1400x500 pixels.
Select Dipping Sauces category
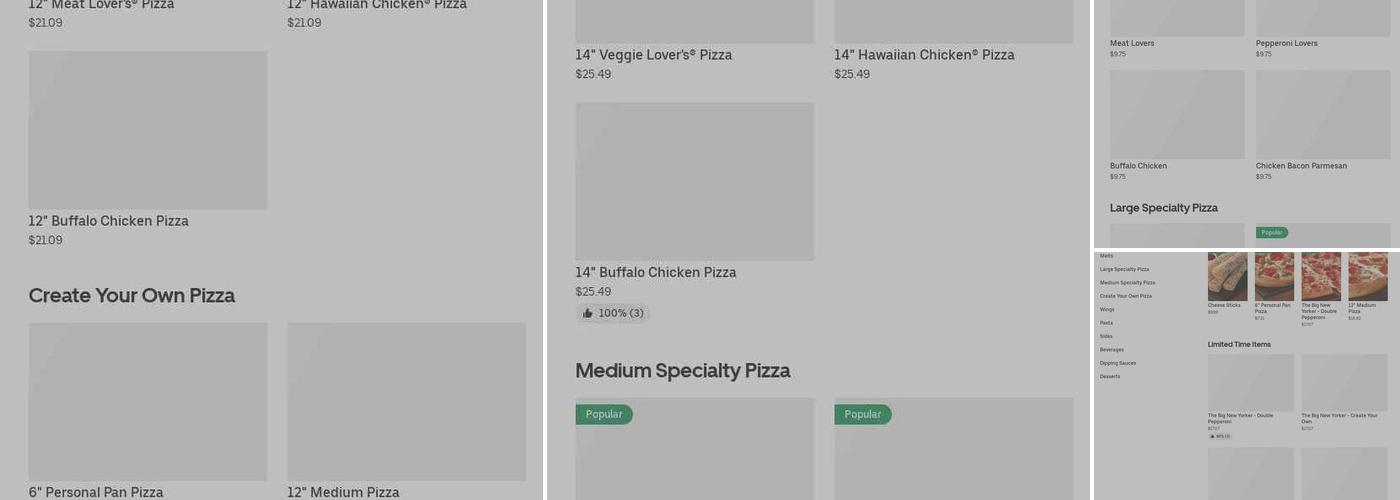(1118, 363)
